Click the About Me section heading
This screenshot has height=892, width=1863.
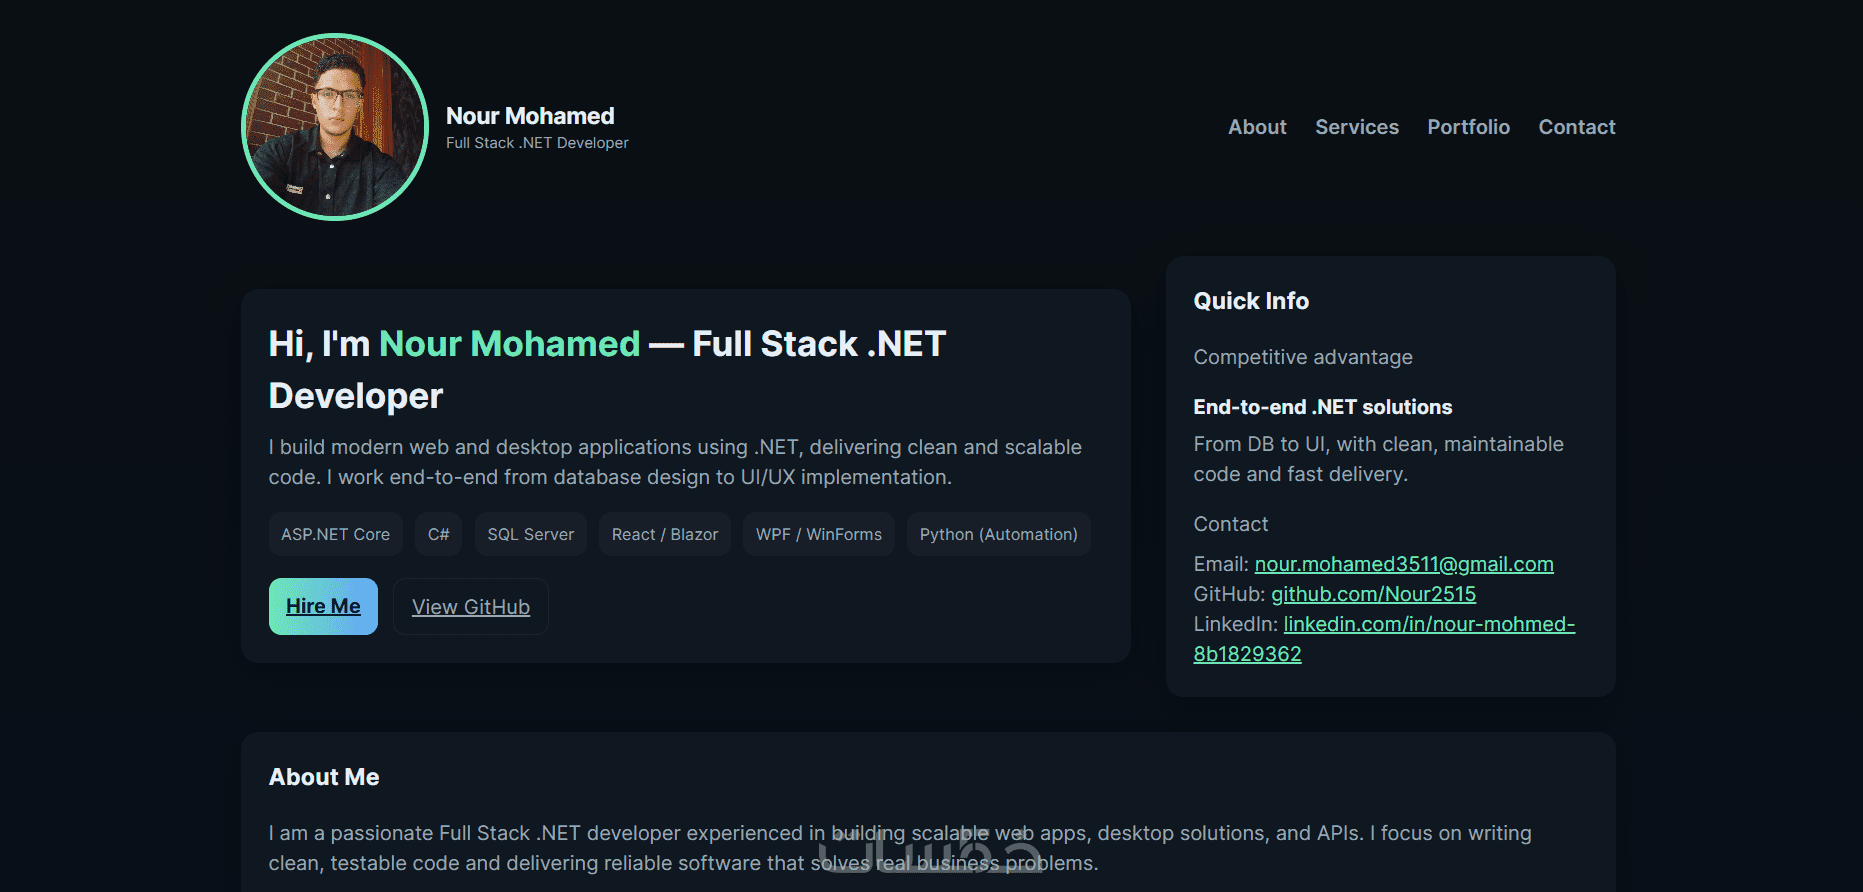tap(324, 777)
